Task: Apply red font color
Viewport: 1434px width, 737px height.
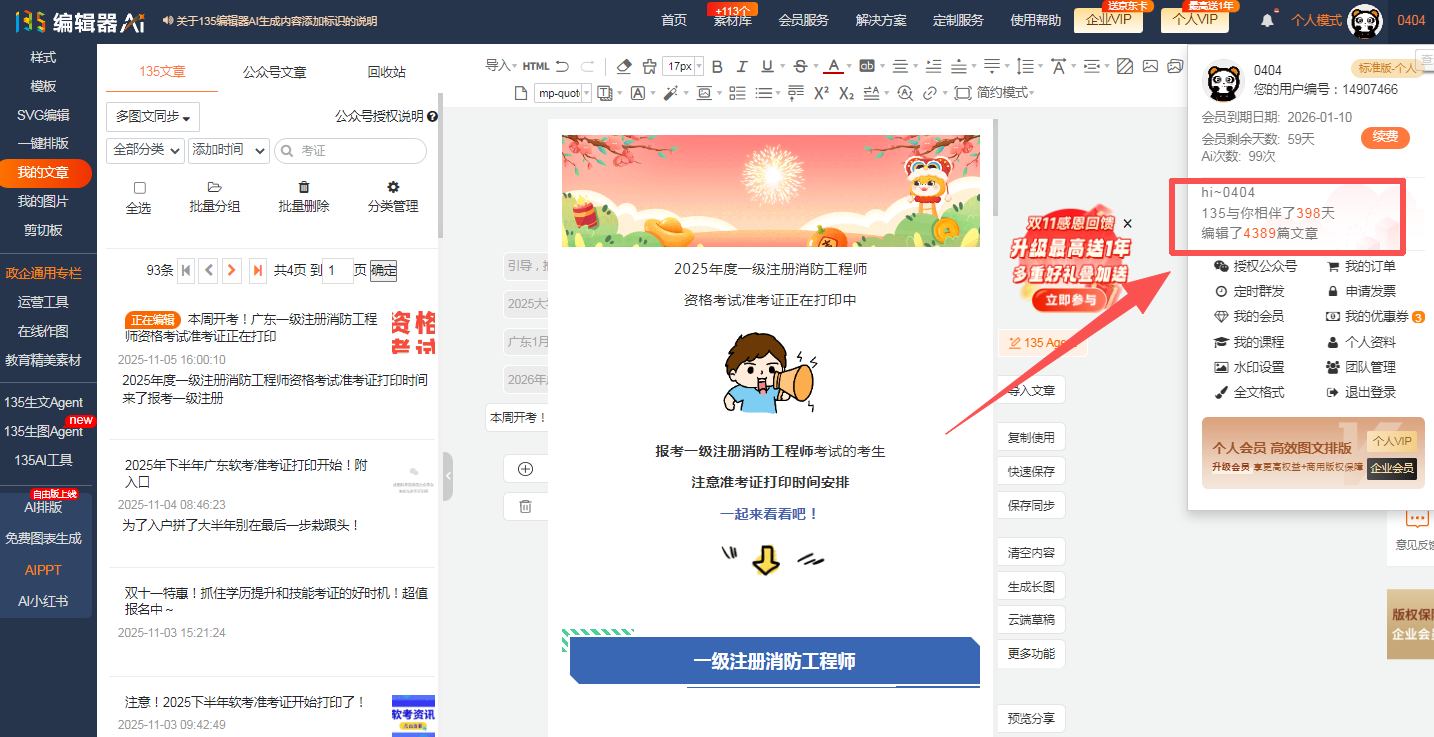Action: (x=833, y=66)
